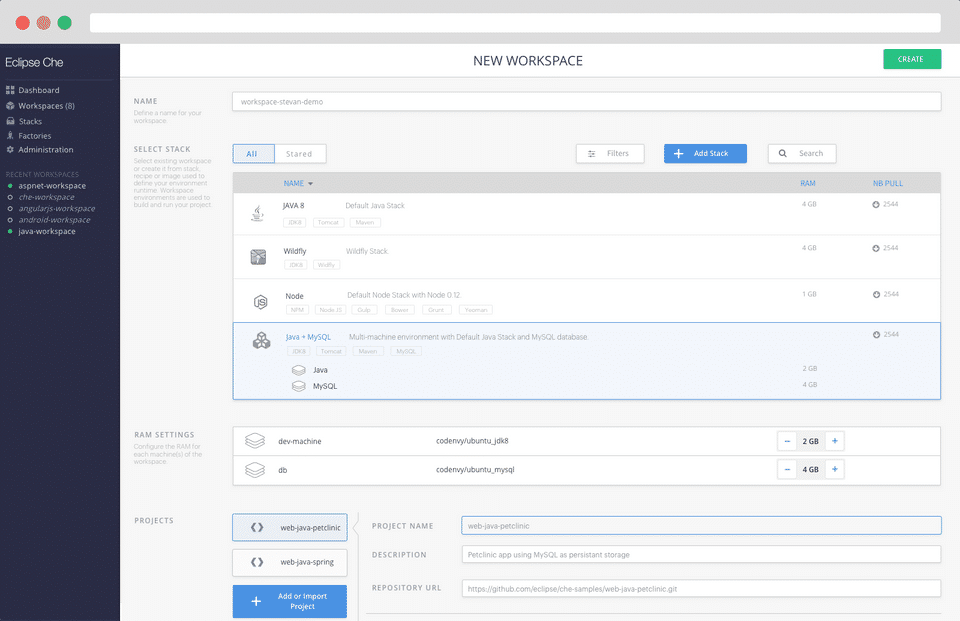Open Factories in the sidebar
Screen dimensions: 960x621
tap(34, 135)
